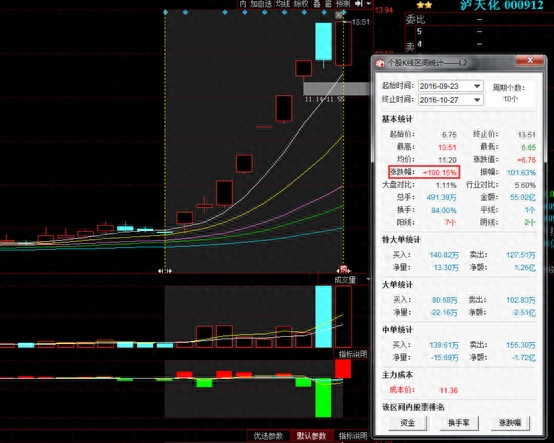Select the 默认参数 tab
The height and width of the screenshot is (443, 554).
click(311, 436)
